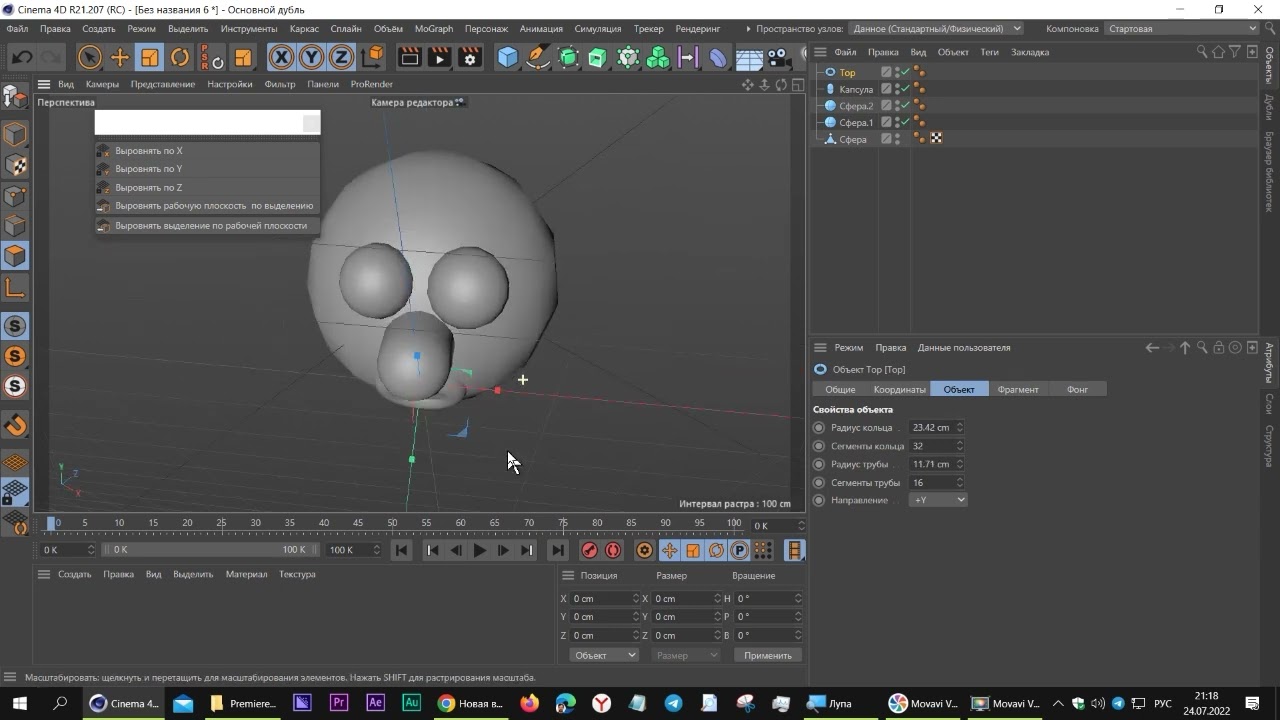Activate the Rotate tool in top toolbar
Viewport: 1280px width, 720px height.
(x=180, y=58)
